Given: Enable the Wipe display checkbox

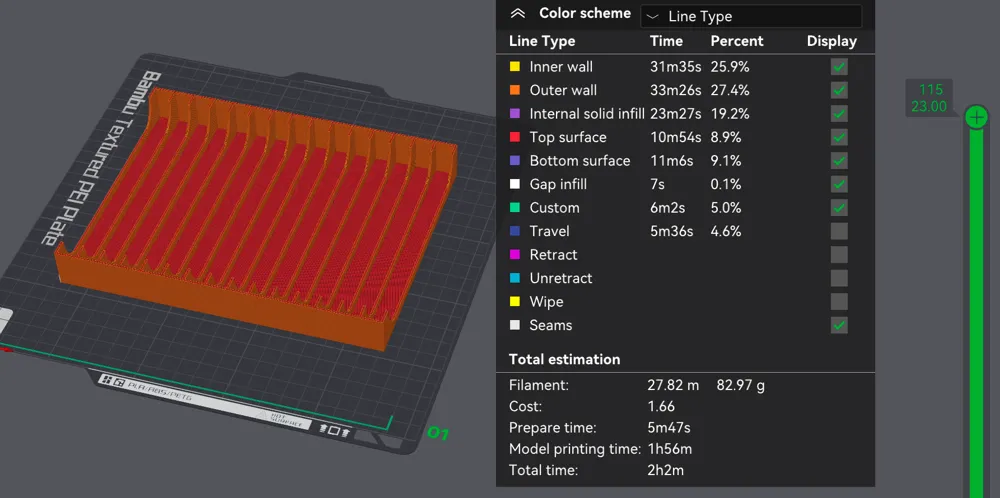Looking at the screenshot, I should point(839,302).
